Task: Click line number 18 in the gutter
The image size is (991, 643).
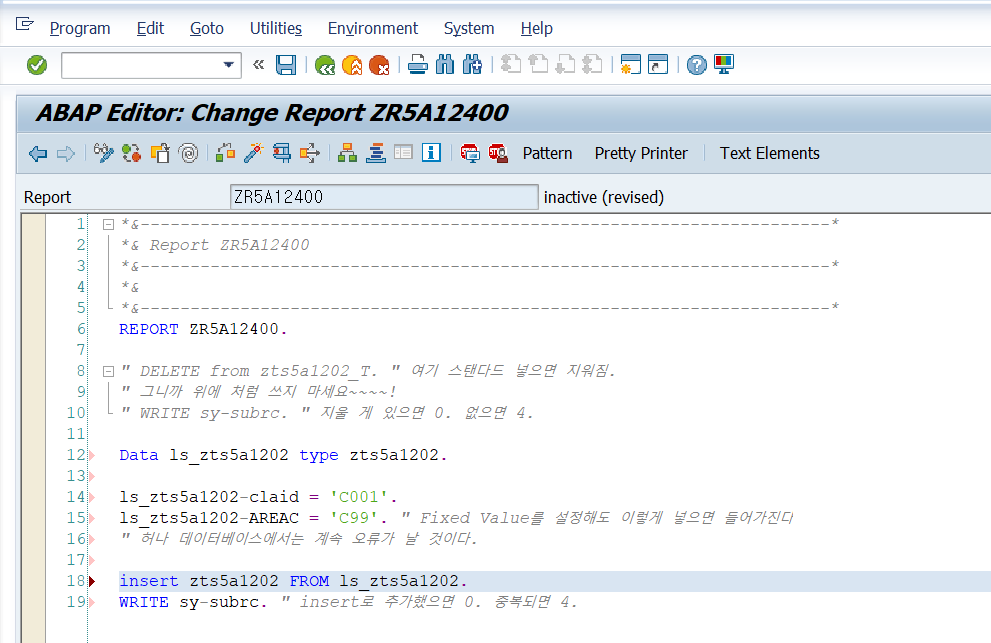Action: click(76, 580)
